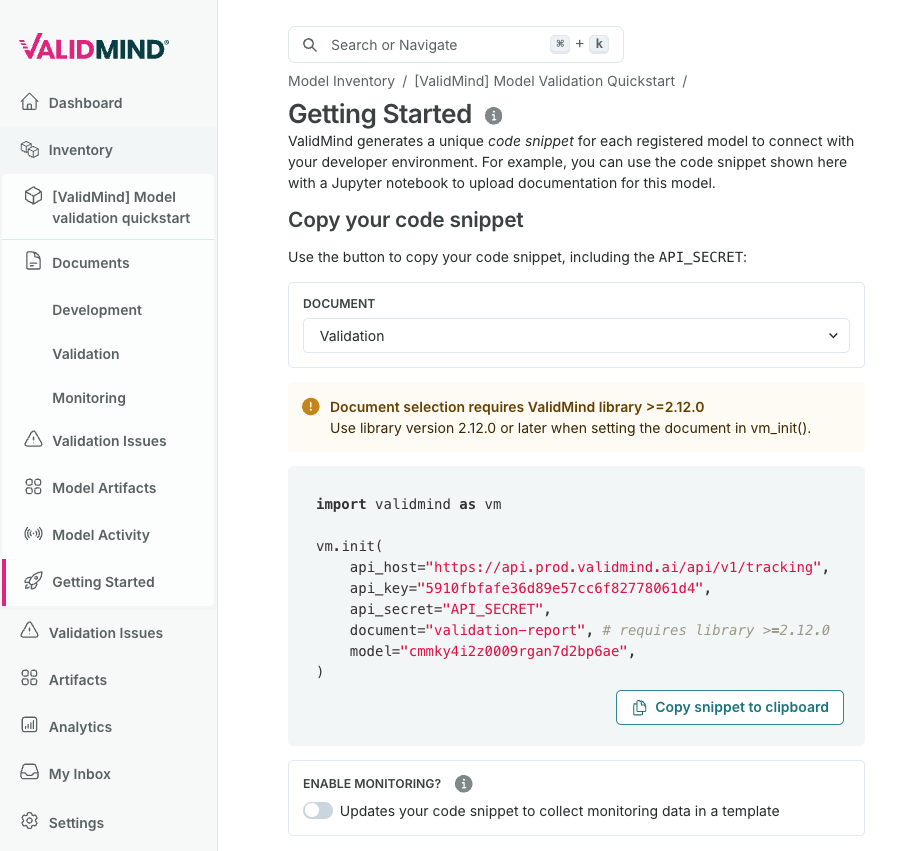The width and height of the screenshot is (904, 851).
Task: Open My Inbox tray icon
Action: tap(29, 772)
